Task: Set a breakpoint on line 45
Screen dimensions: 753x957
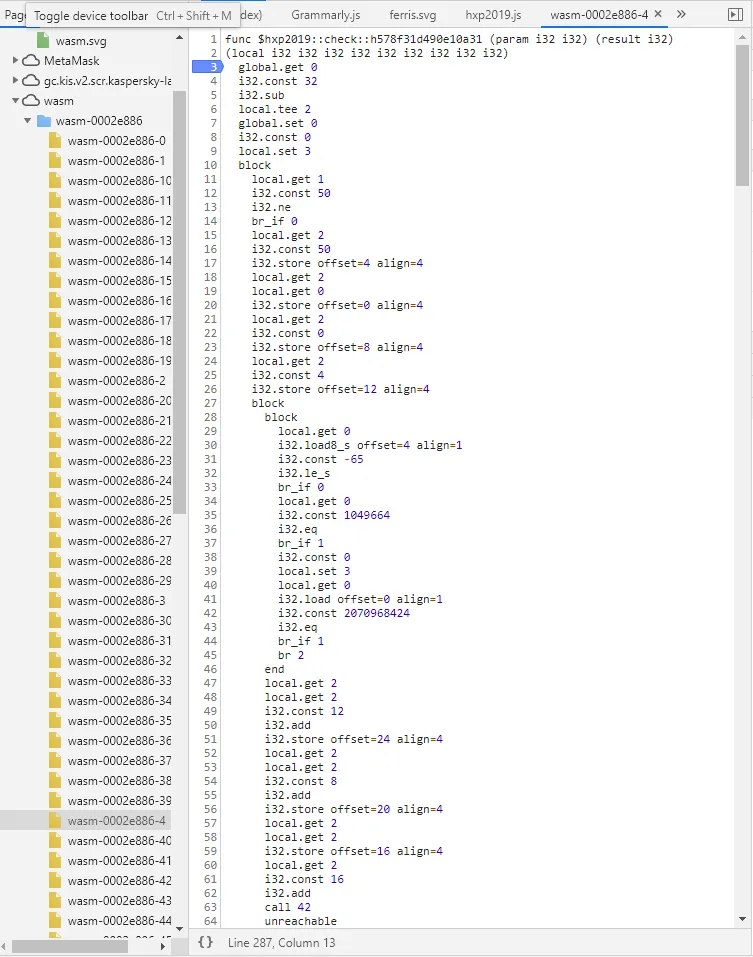Action: coord(210,655)
